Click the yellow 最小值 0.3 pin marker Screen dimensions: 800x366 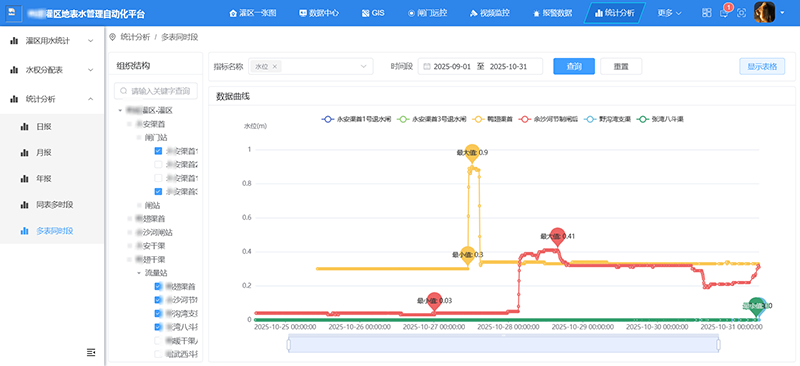(x=468, y=256)
